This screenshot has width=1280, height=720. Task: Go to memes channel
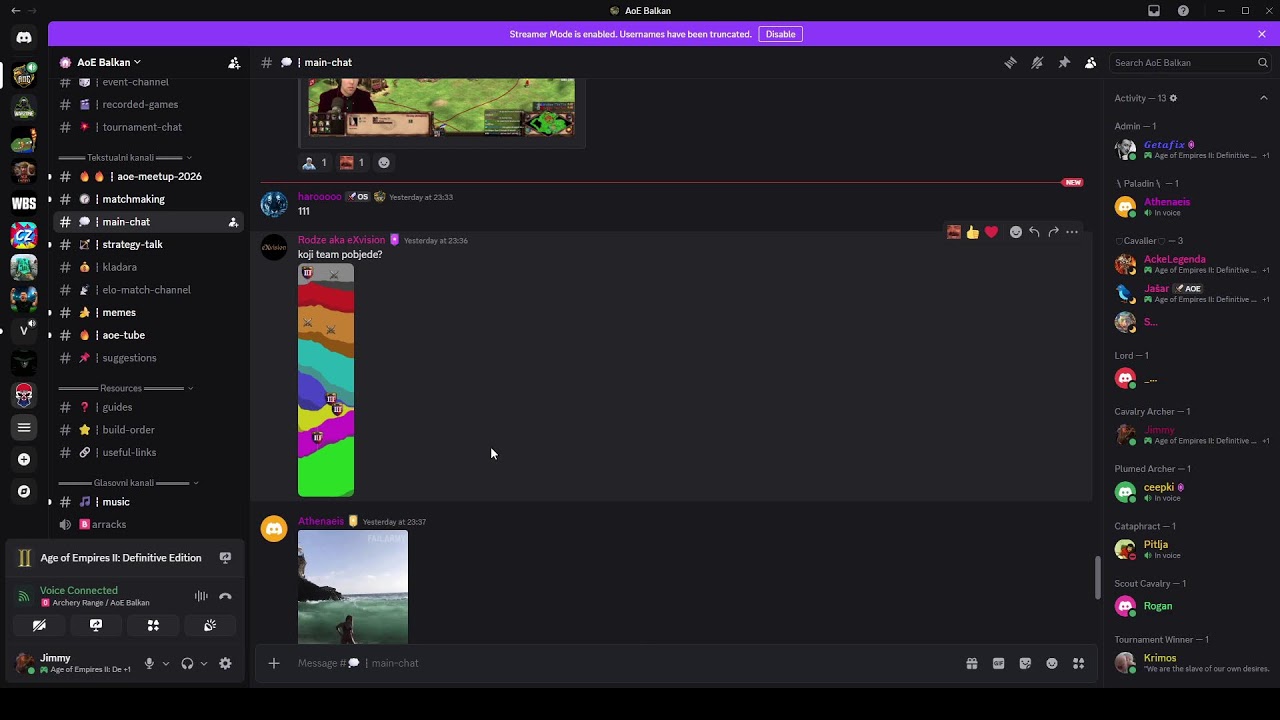pos(148,312)
